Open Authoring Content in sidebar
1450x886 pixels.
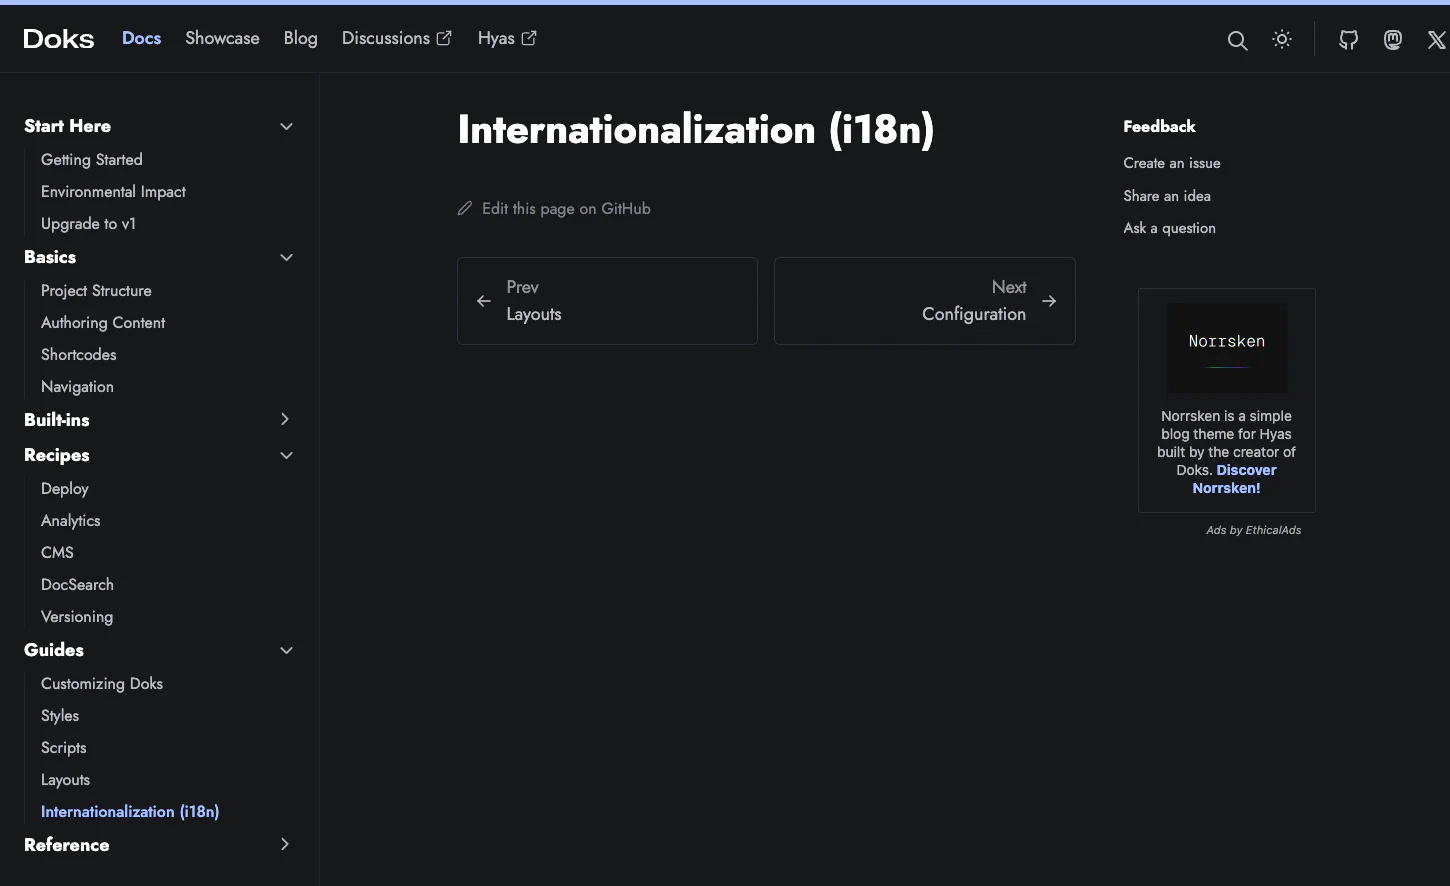click(x=103, y=322)
